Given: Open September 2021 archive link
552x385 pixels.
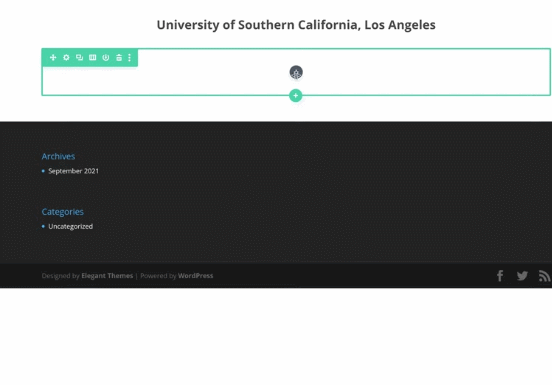Looking at the screenshot, I should coord(74,171).
